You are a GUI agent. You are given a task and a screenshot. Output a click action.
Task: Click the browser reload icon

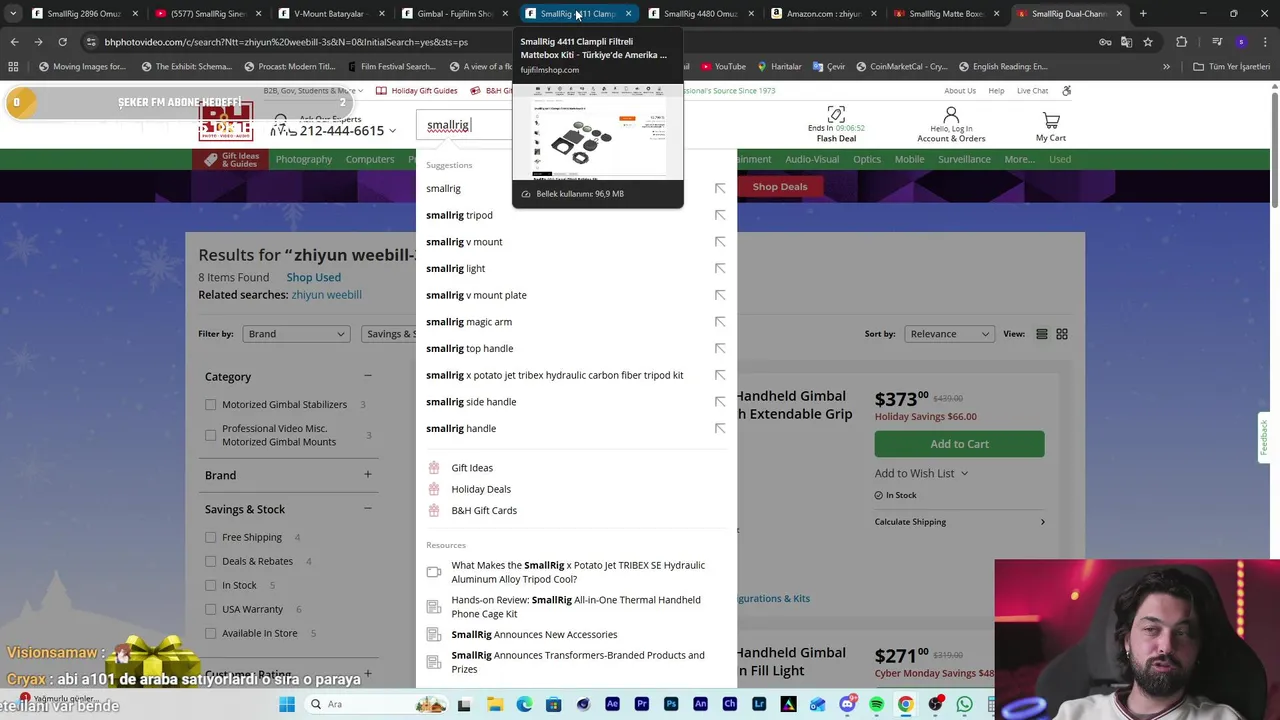[62, 42]
